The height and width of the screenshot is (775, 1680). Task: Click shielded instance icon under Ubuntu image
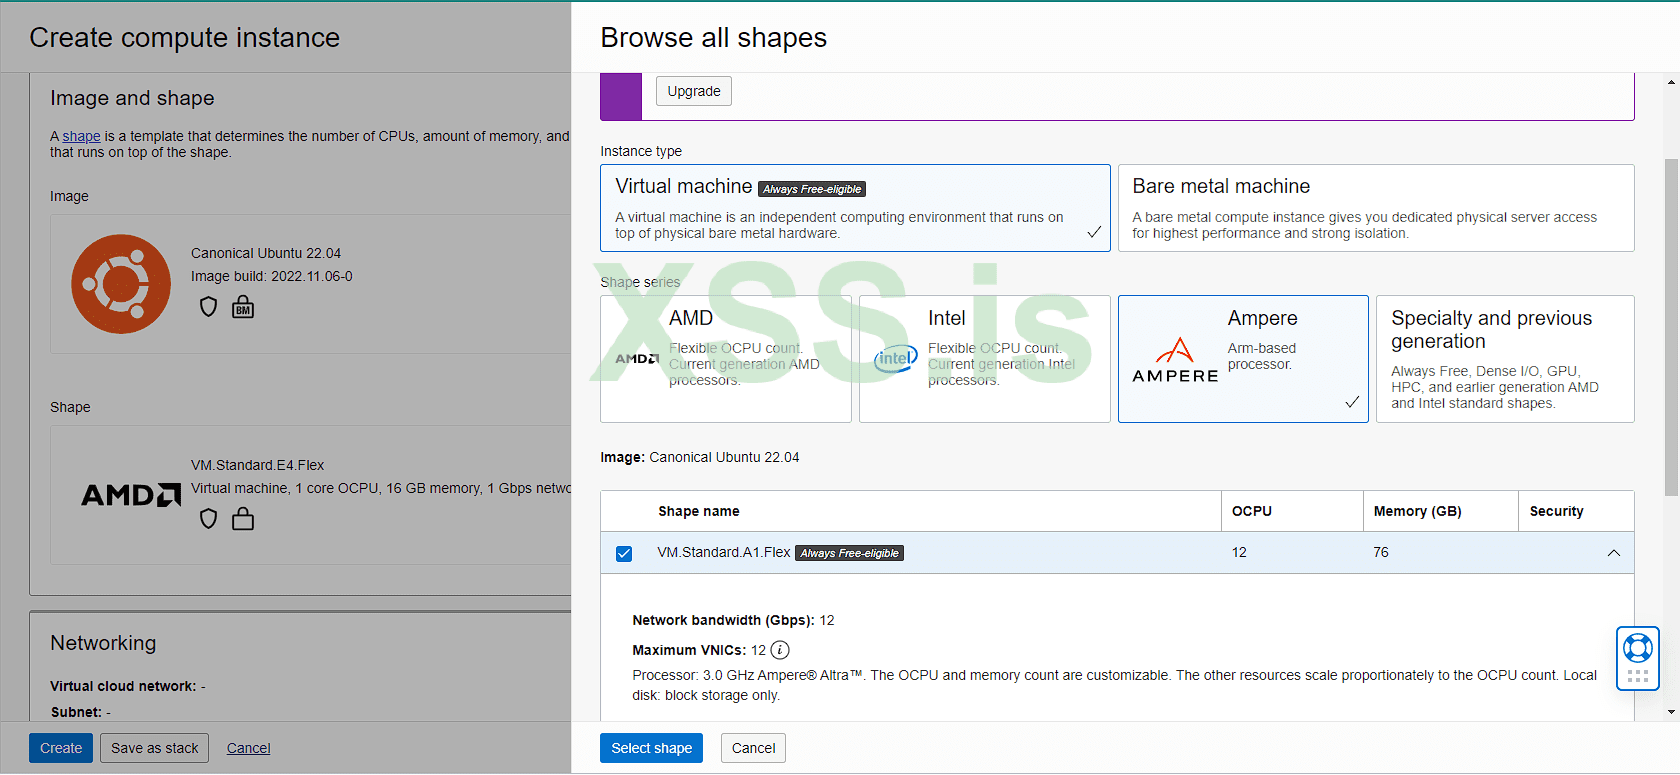click(x=208, y=307)
